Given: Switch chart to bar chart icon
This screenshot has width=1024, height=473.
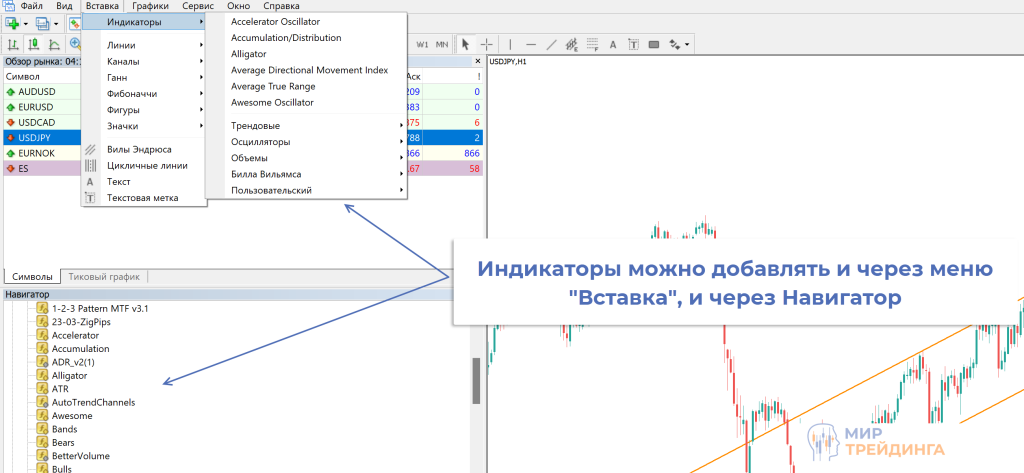Looking at the screenshot, I should [x=12, y=44].
